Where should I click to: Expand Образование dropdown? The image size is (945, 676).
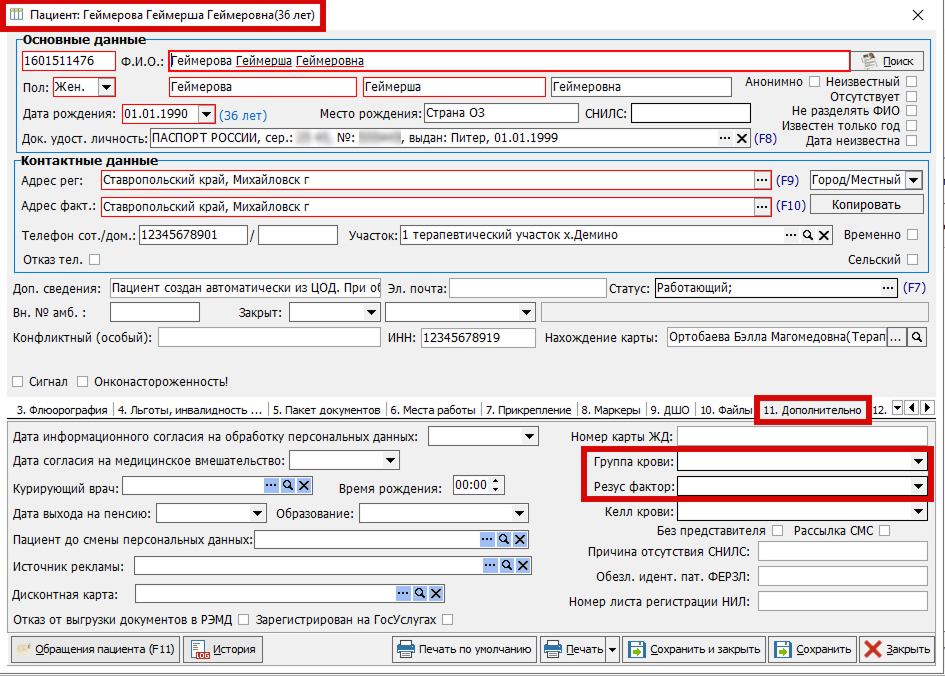520,513
